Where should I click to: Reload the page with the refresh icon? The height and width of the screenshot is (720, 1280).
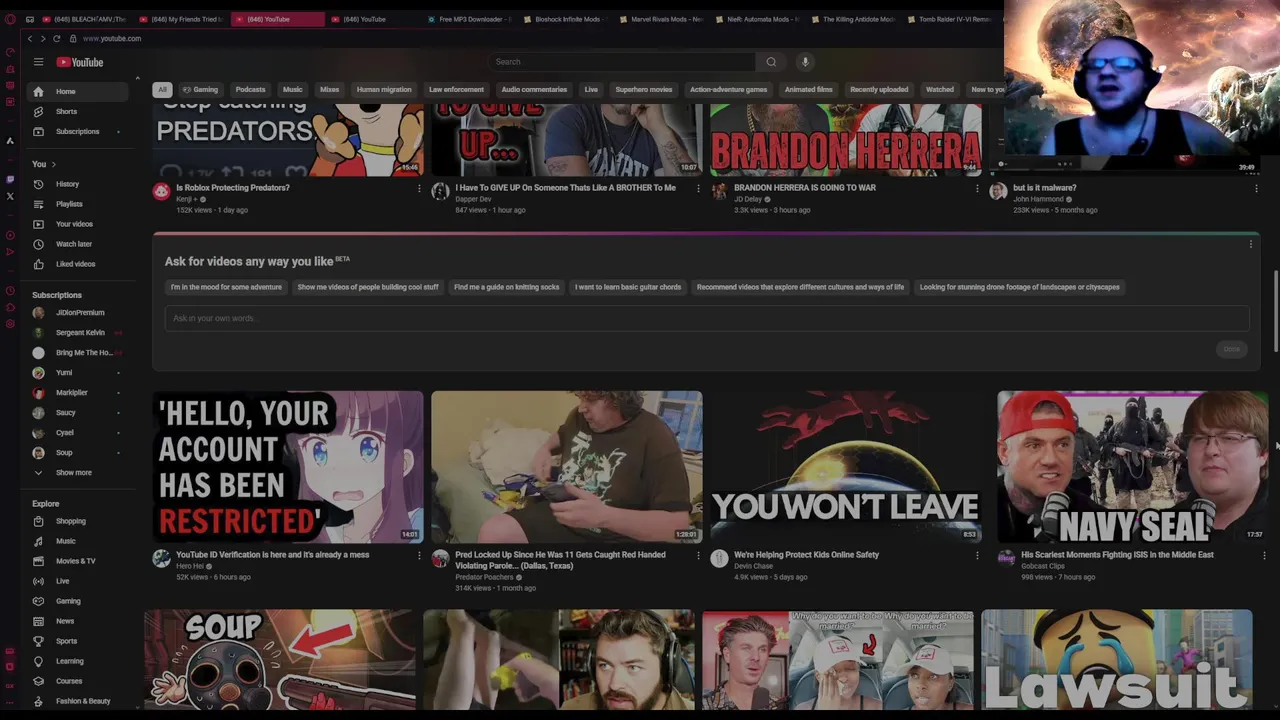pyautogui.click(x=56, y=38)
